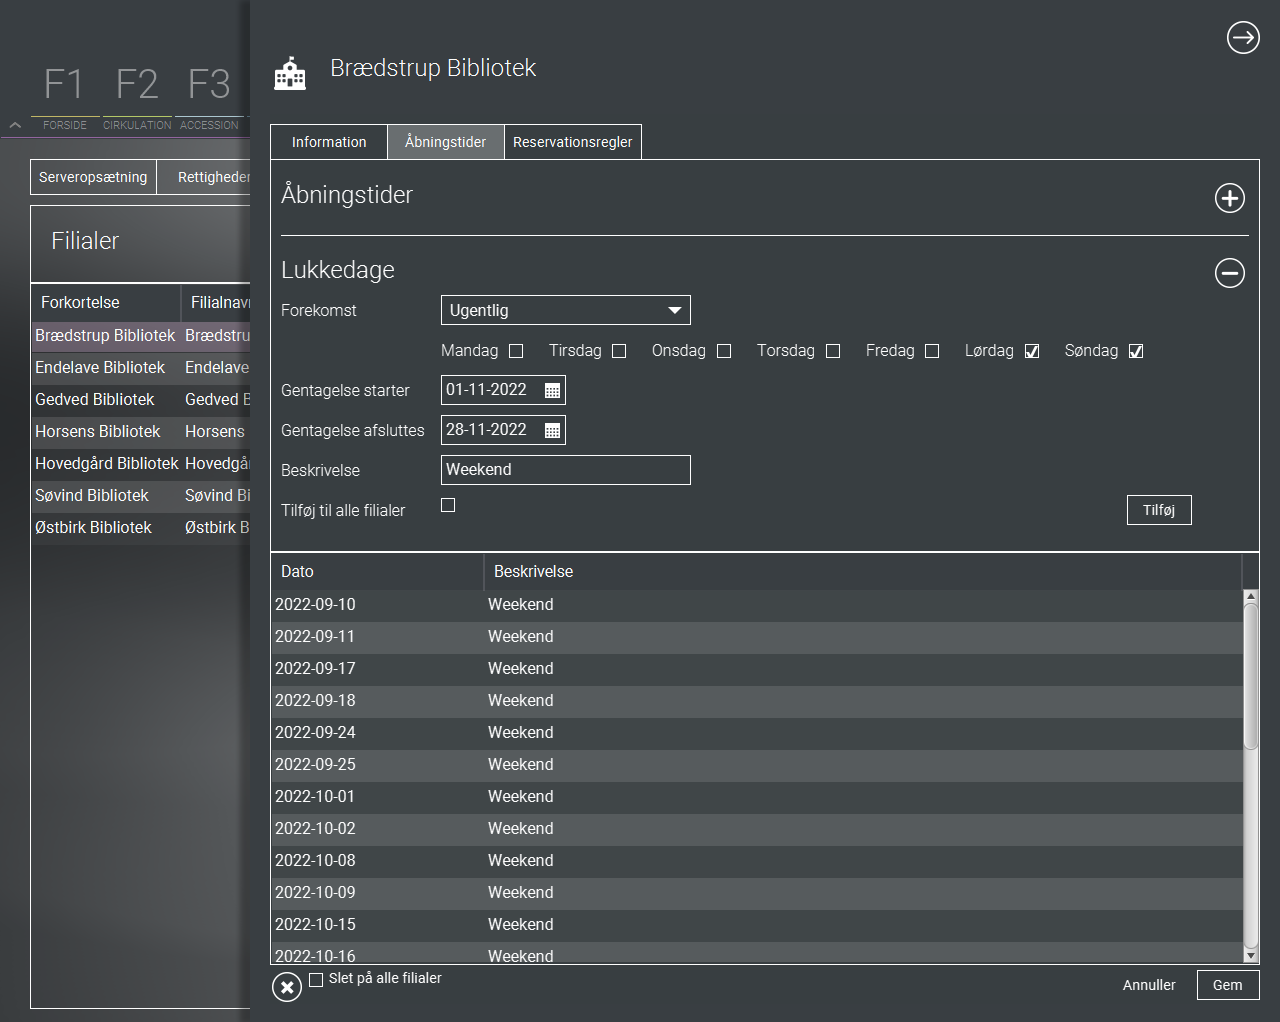Select Gedved Bibliotek in Filialer list

pyautogui.click(x=140, y=399)
